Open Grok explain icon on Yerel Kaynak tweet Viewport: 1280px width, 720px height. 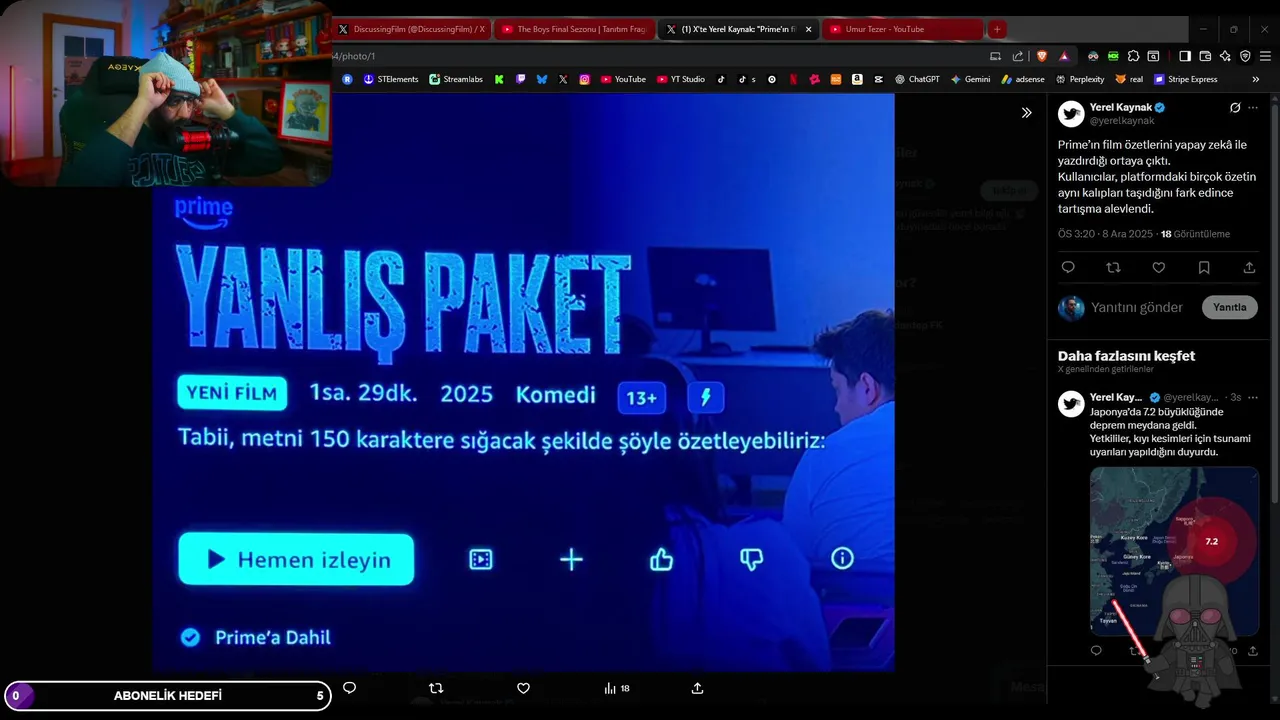1235,108
